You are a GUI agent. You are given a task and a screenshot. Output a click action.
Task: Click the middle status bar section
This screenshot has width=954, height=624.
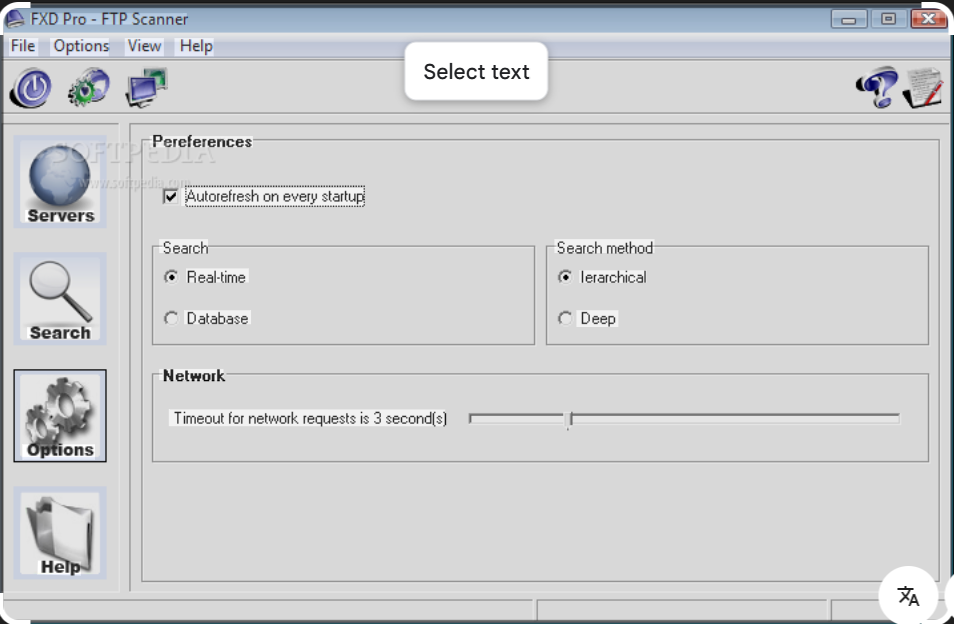[680, 610]
